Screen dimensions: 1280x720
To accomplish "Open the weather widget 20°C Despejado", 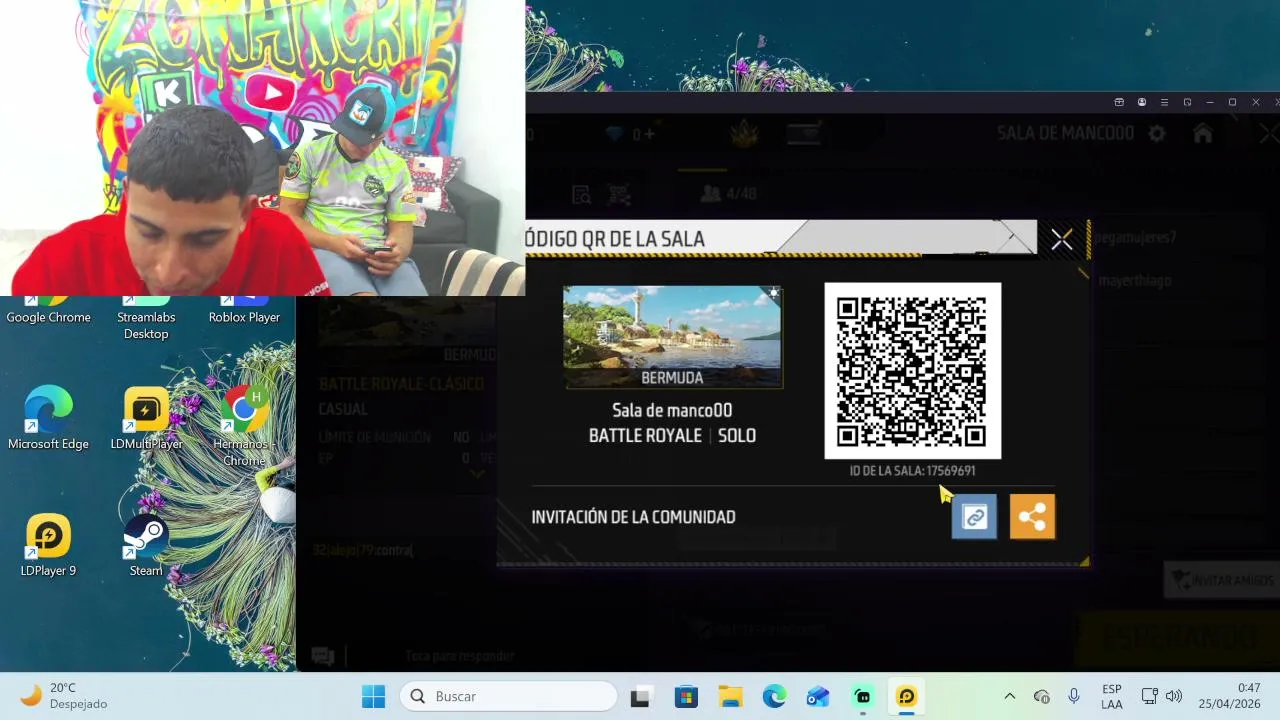I will tap(65, 696).
